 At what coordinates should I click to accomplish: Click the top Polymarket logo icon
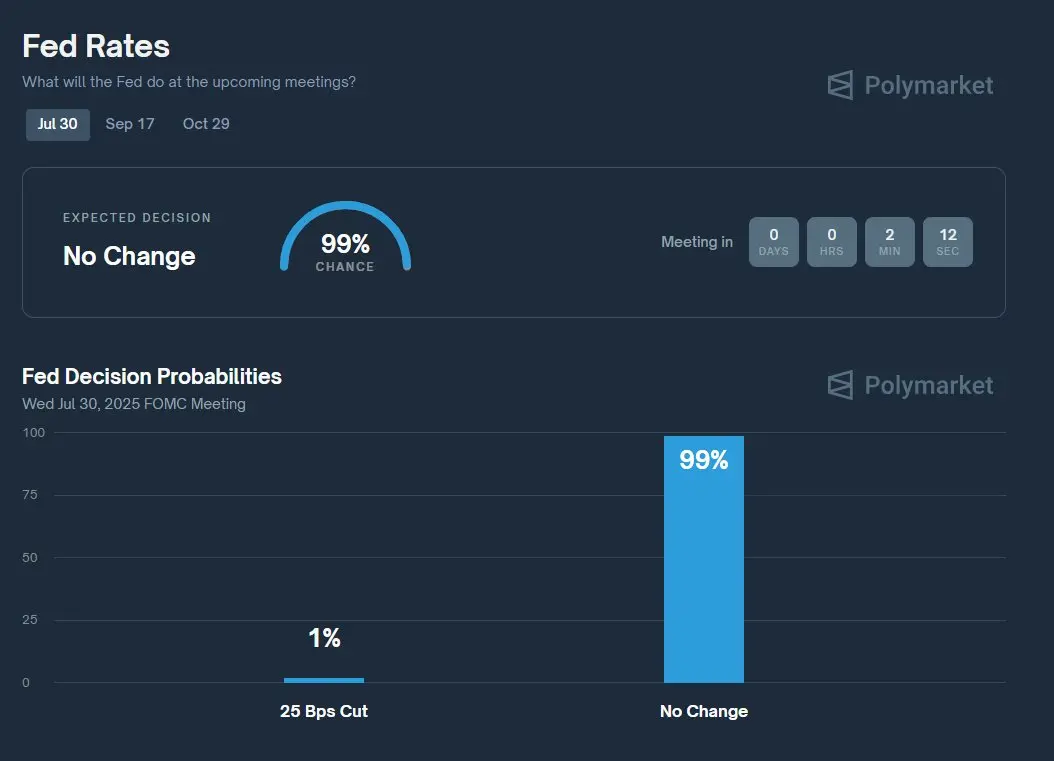[x=840, y=85]
